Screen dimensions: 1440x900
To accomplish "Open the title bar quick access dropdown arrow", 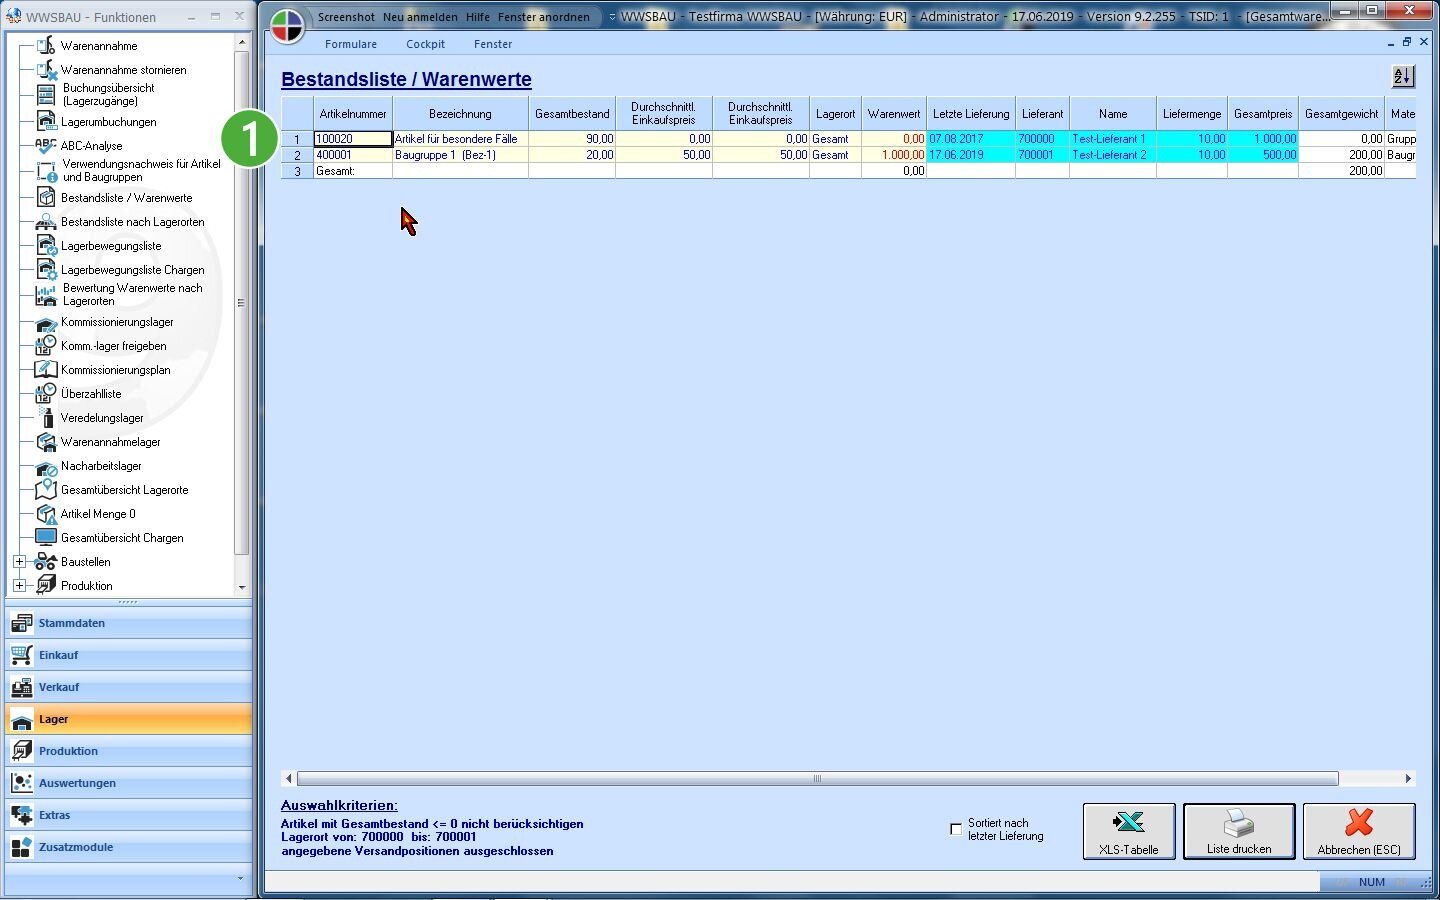I will point(612,17).
